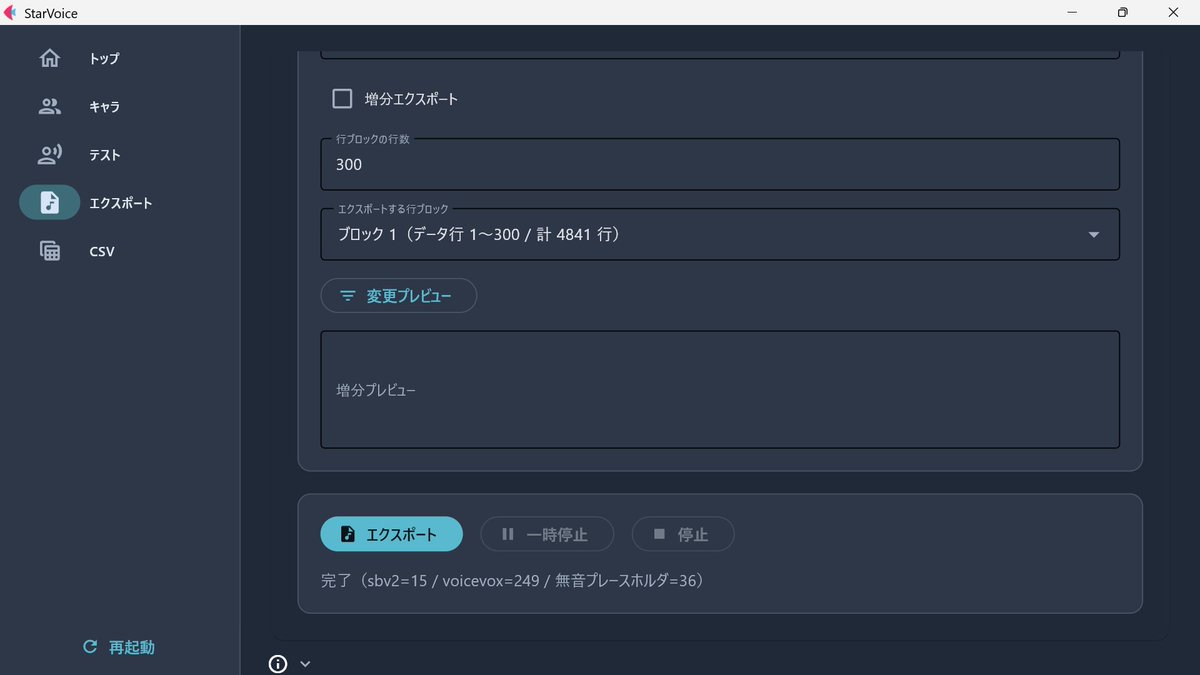Open the info icon at bottom left
Image resolution: width=1200 pixels, height=675 pixels.
pos(277,663)
